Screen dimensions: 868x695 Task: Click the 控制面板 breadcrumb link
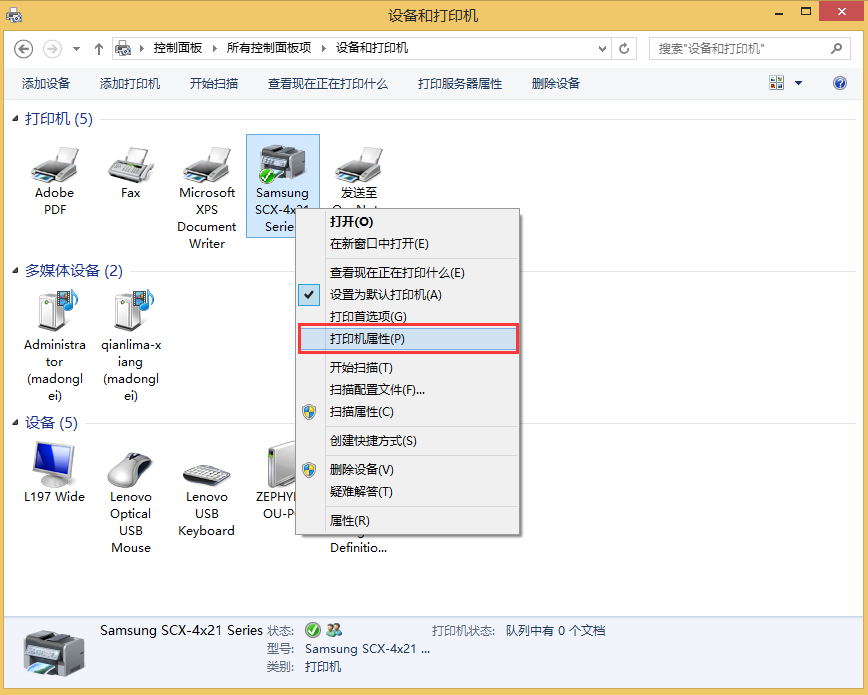(178, 48)
